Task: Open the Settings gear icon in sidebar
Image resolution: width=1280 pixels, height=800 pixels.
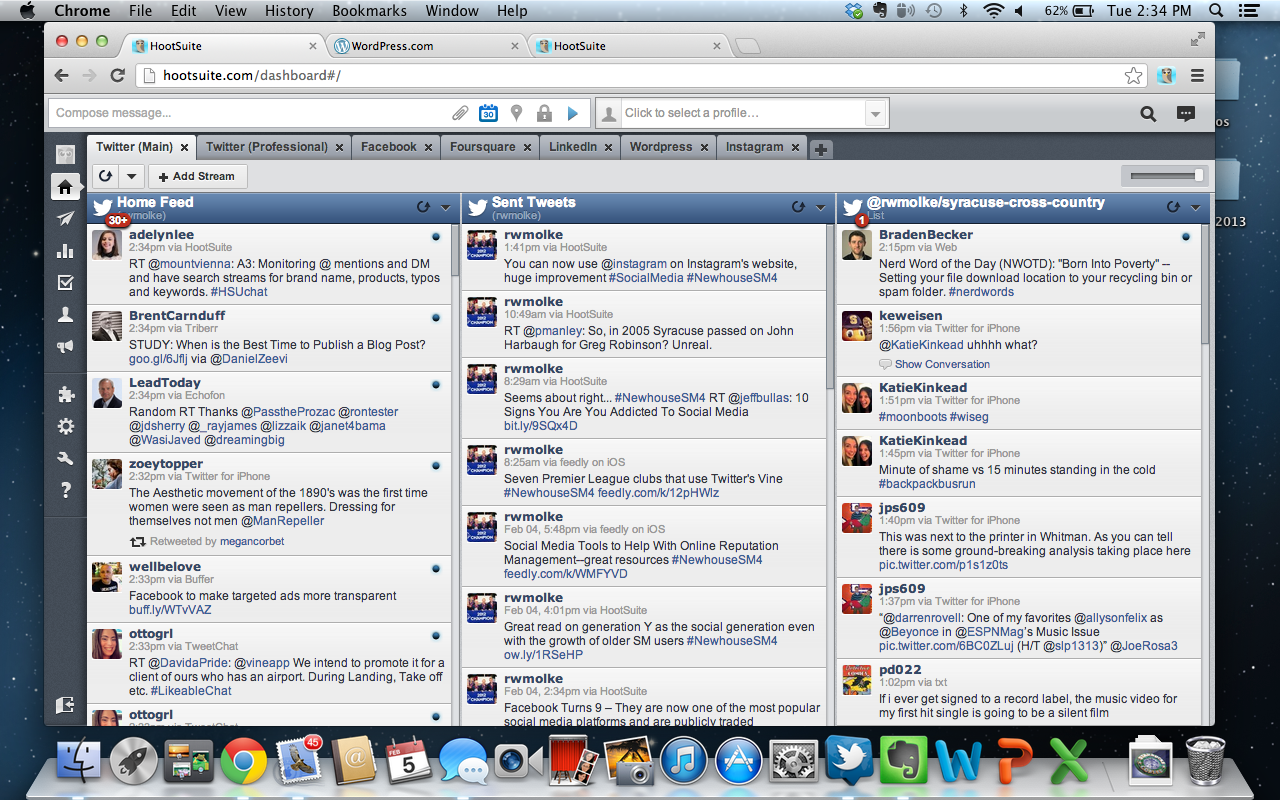Action: click(x=65, y=426)
